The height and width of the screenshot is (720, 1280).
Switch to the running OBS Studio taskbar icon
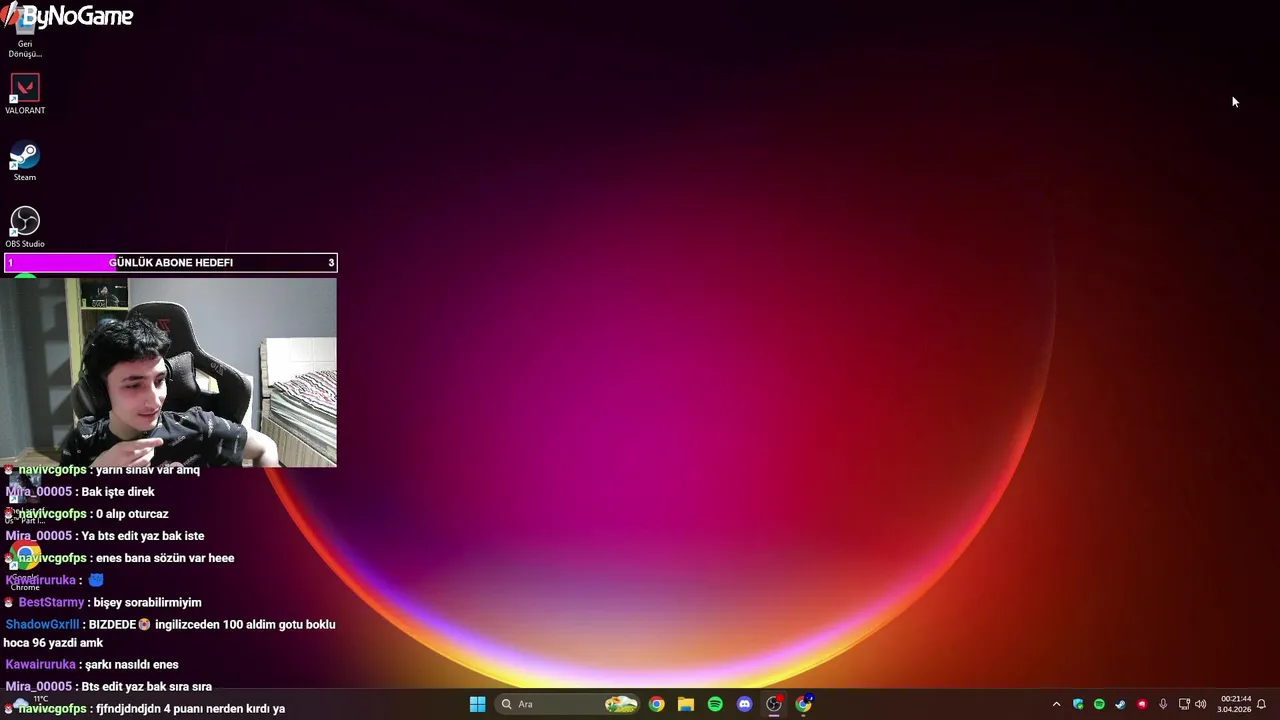[x=774, y=704]
